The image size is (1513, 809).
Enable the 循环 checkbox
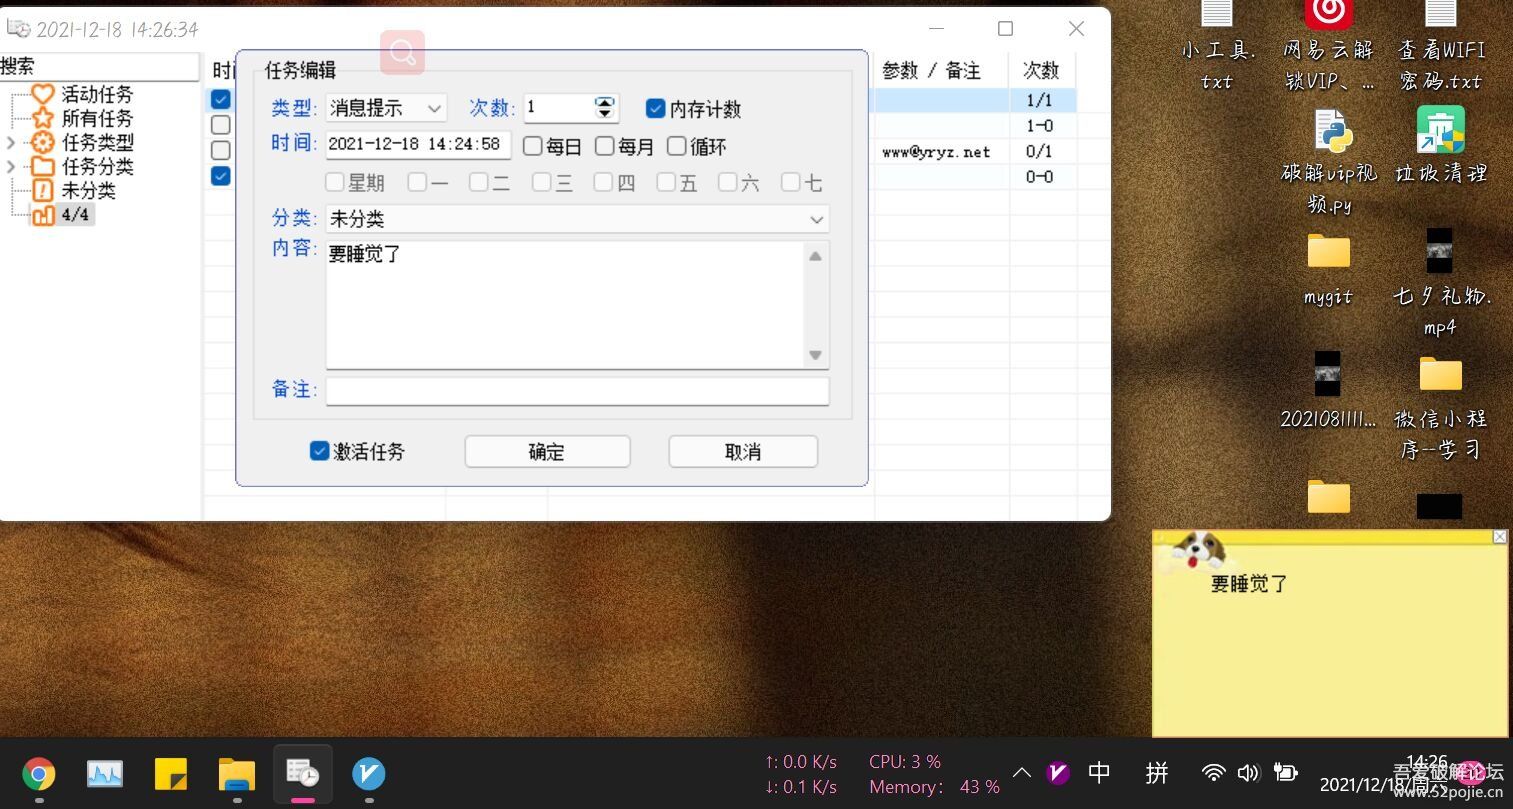tap(677, 146)
